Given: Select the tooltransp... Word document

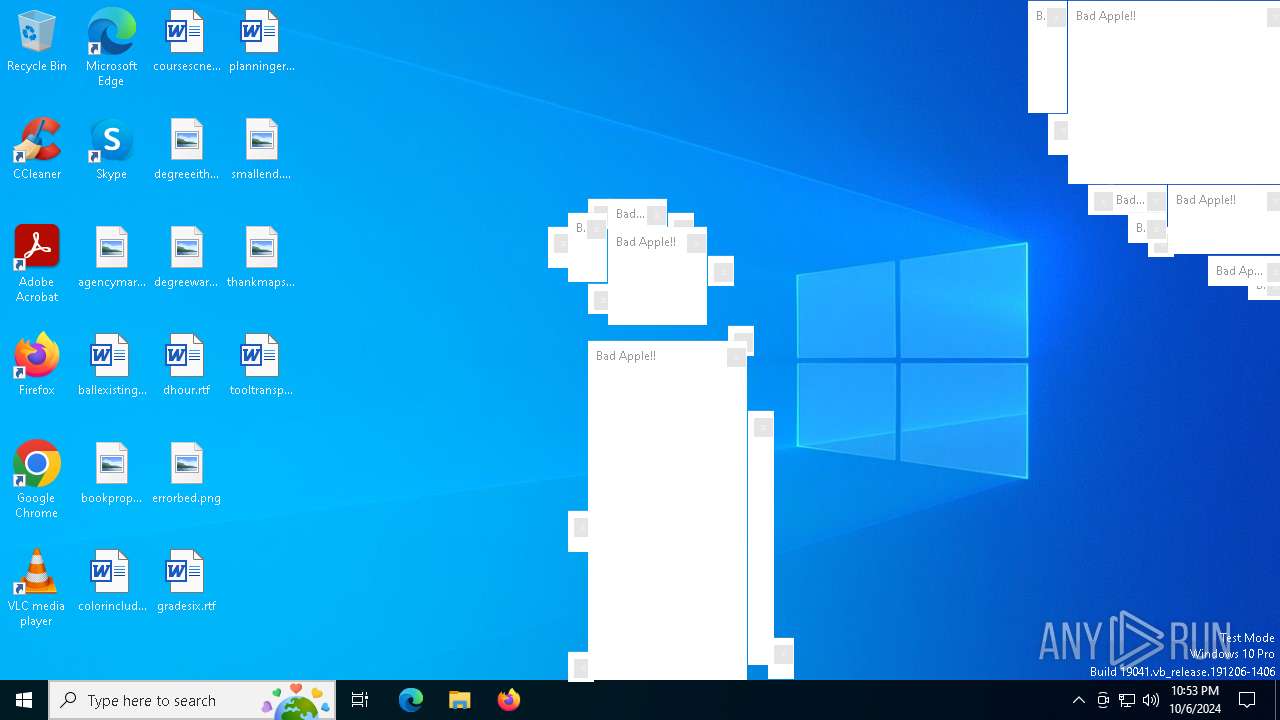Looking at the screenshot, I should click(x=261, y=366).
